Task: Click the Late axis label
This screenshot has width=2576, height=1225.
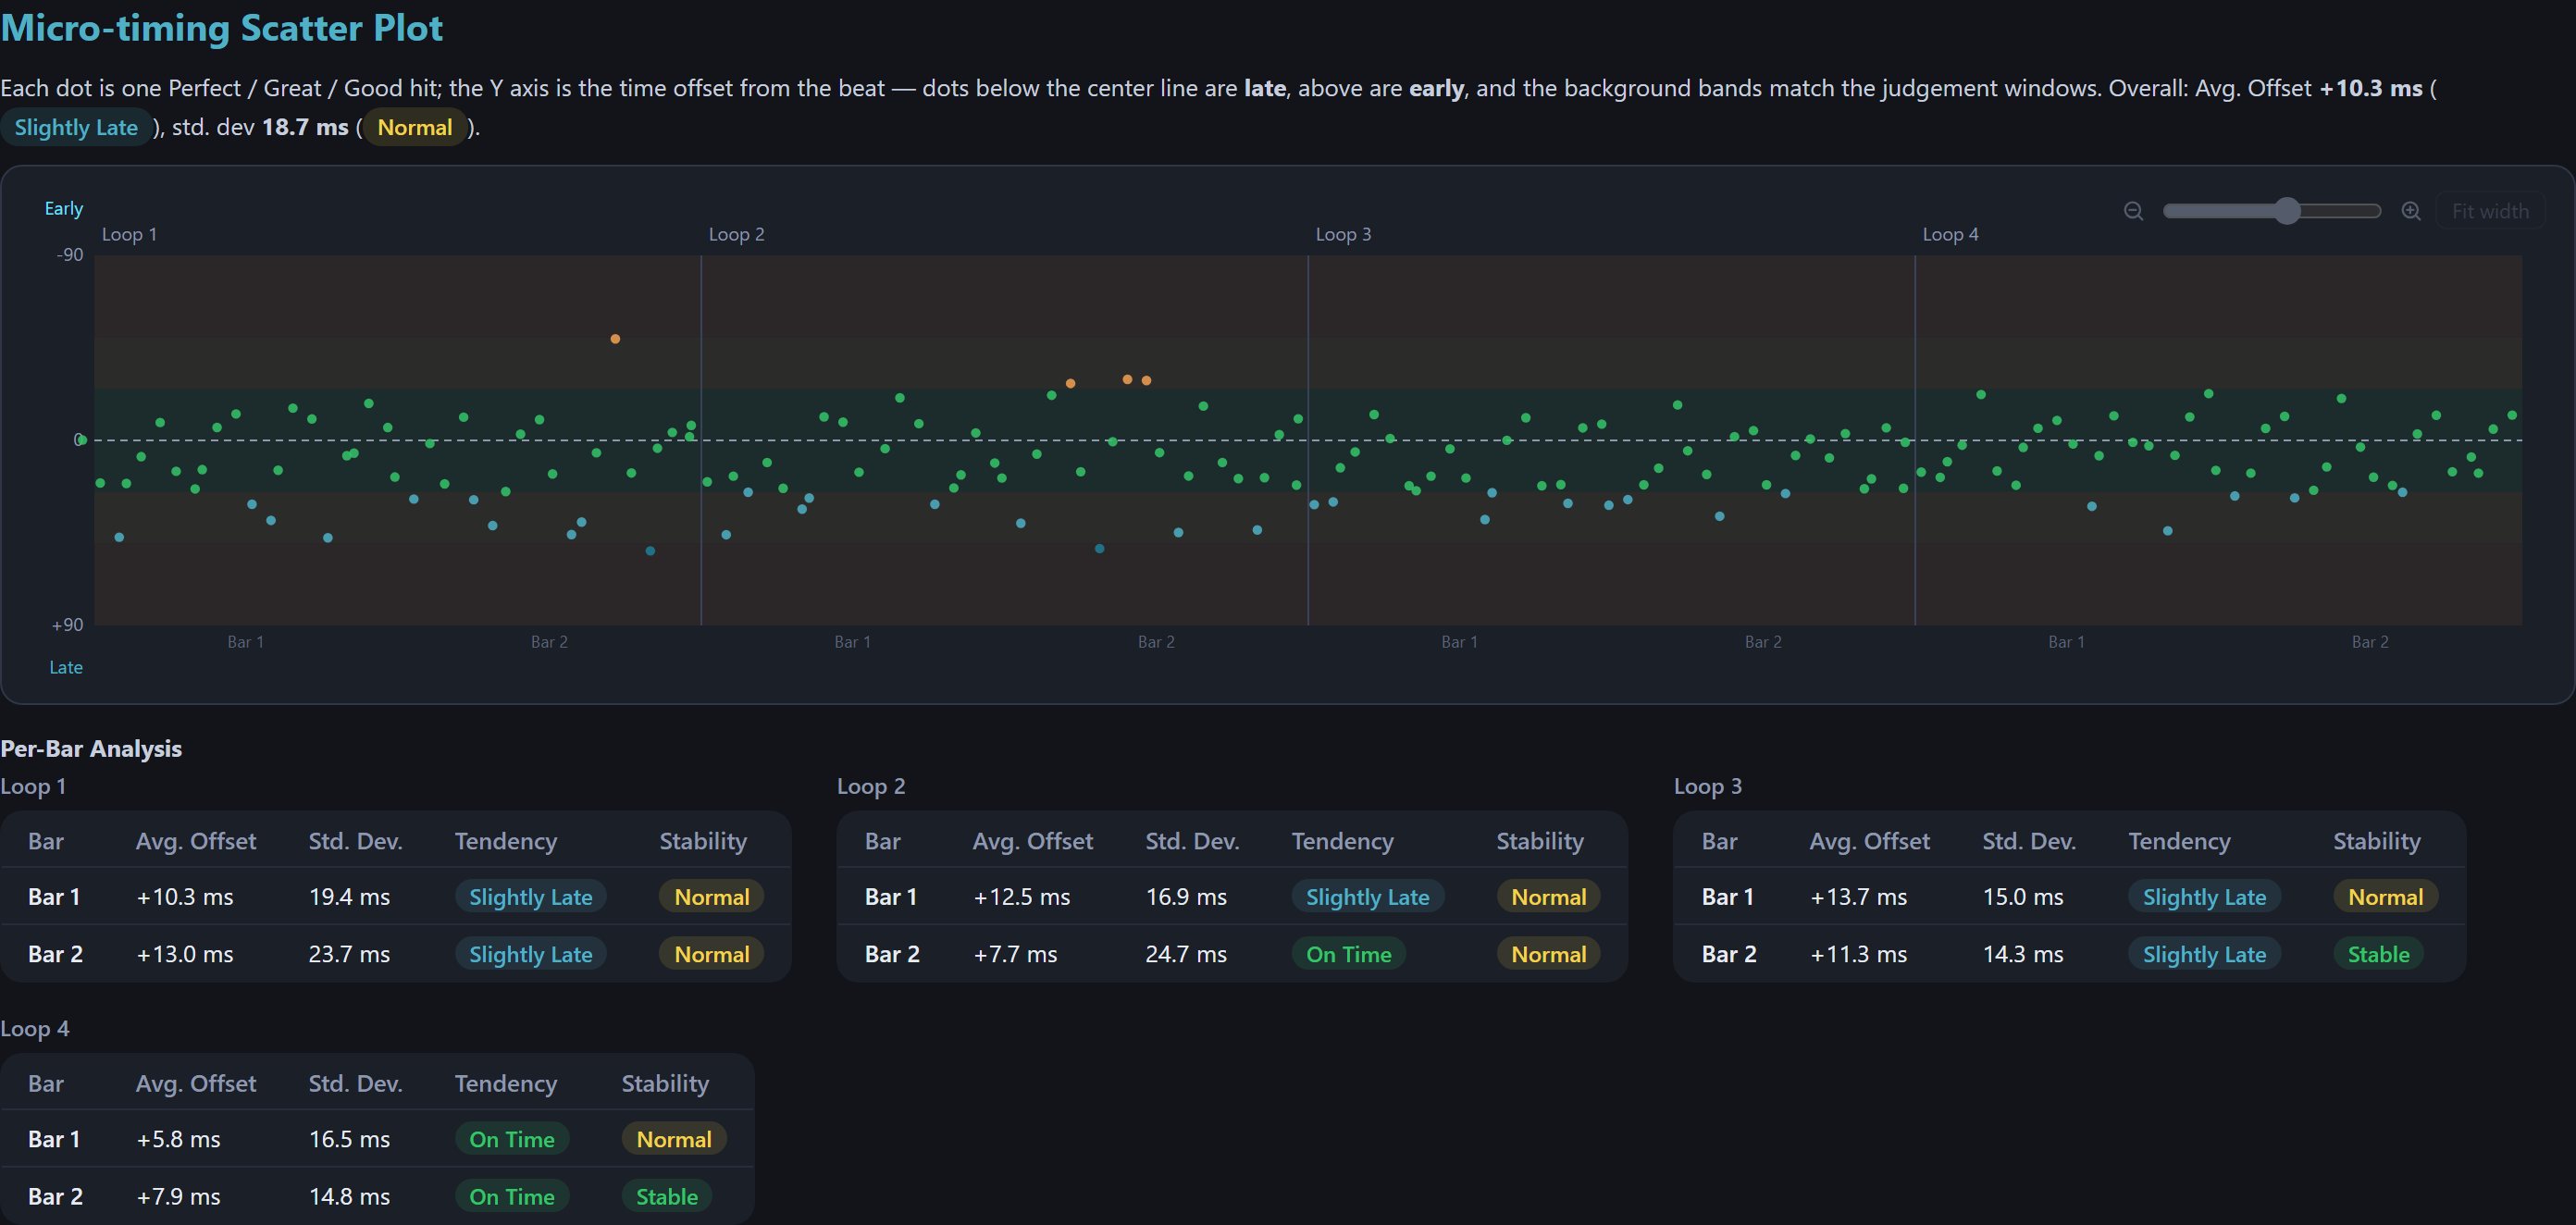Action: 66,667
